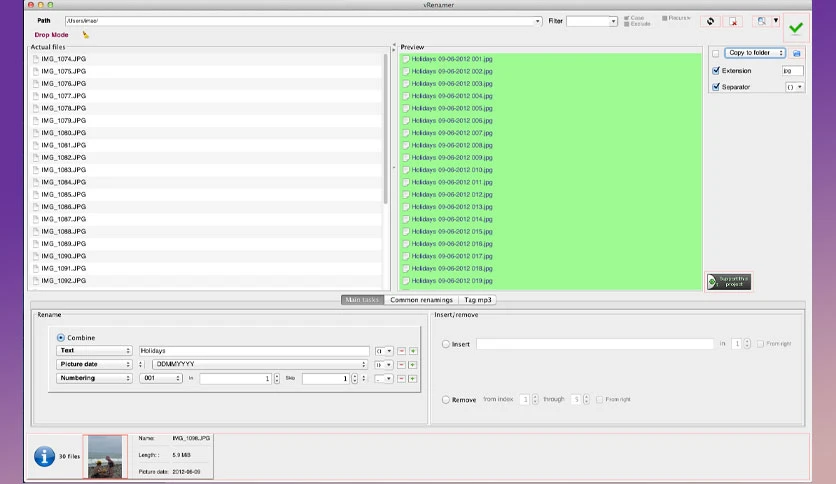Switch to the Main tasks tab
Screen dimensions: 836x484
(x=362, y=300)
